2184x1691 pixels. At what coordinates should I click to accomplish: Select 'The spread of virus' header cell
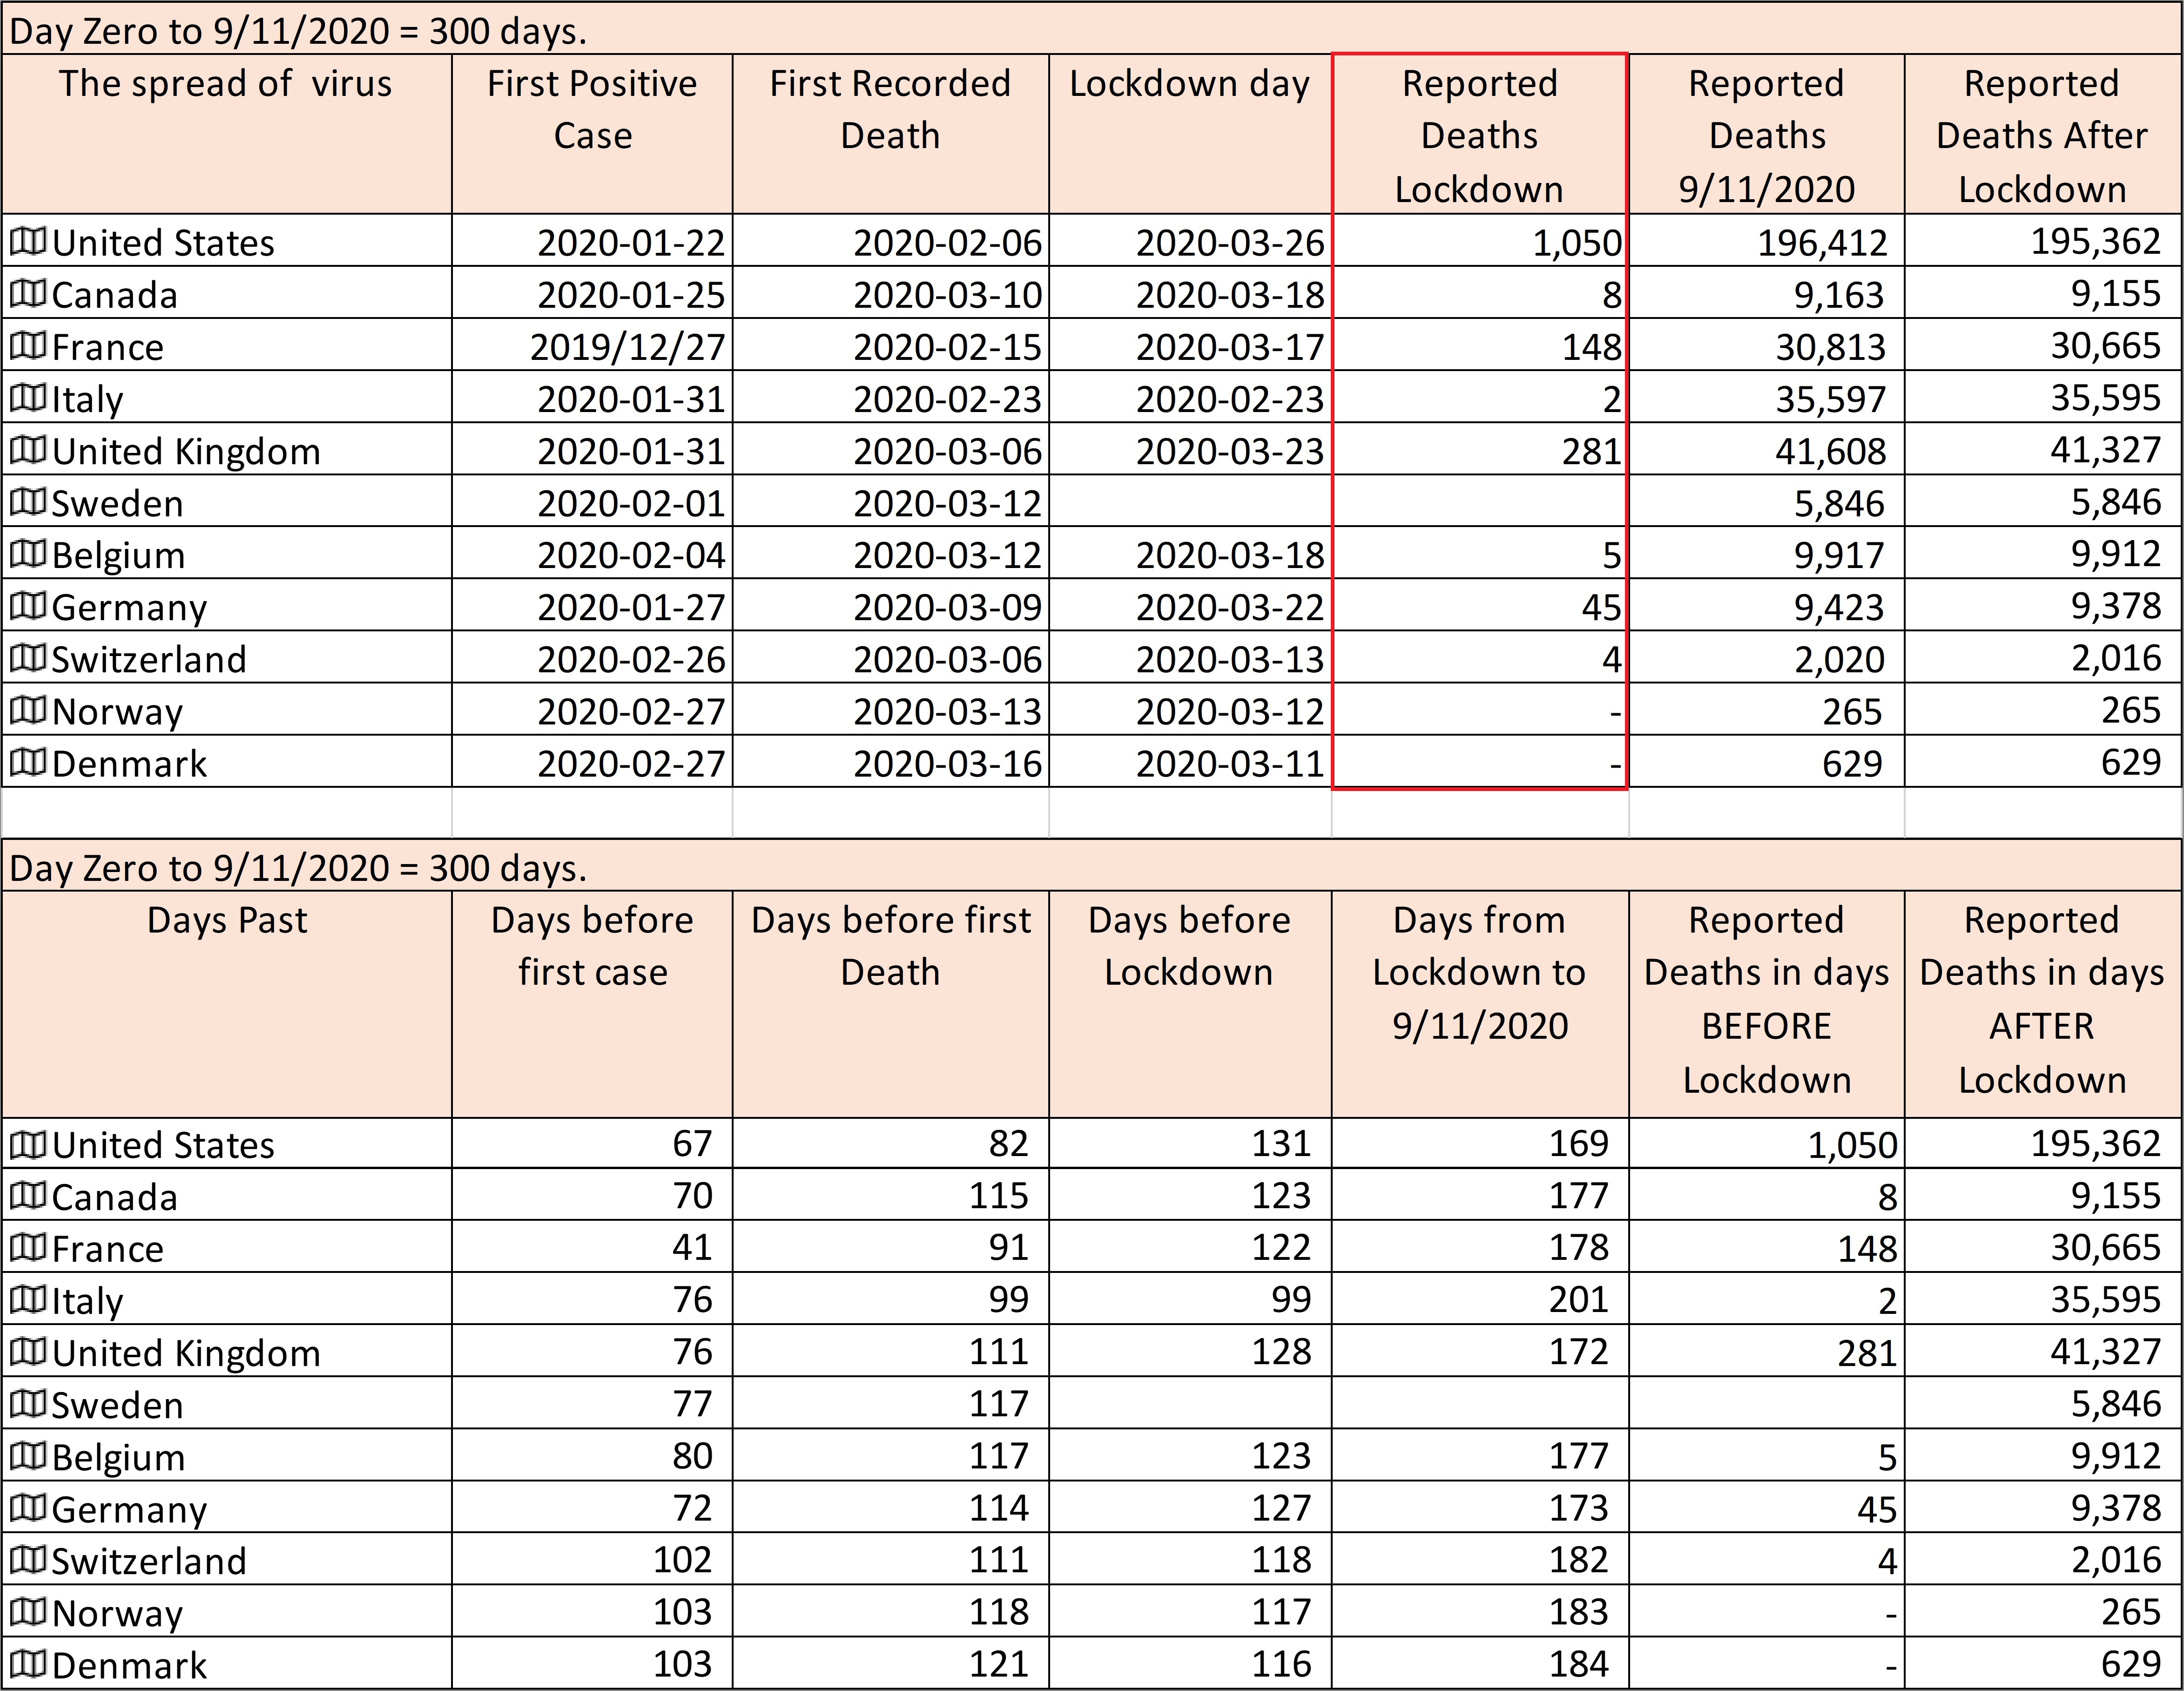227,134
